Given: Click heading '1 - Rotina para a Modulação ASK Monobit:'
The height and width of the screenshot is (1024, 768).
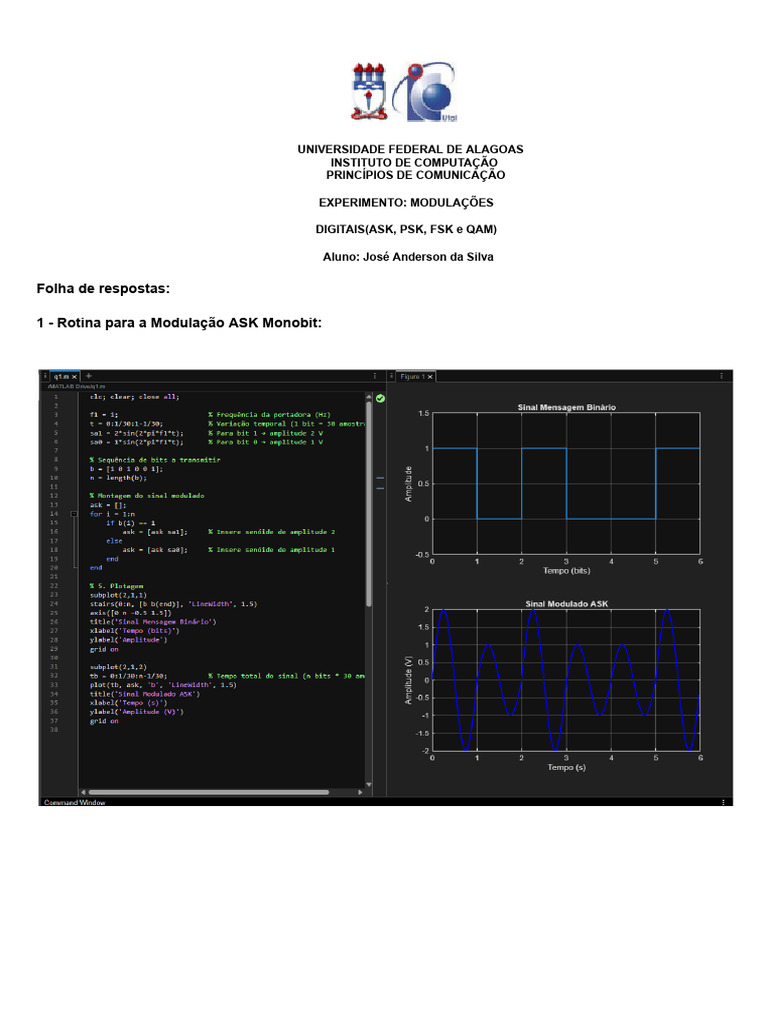Looking at the screenshot, I should (179, 323).
